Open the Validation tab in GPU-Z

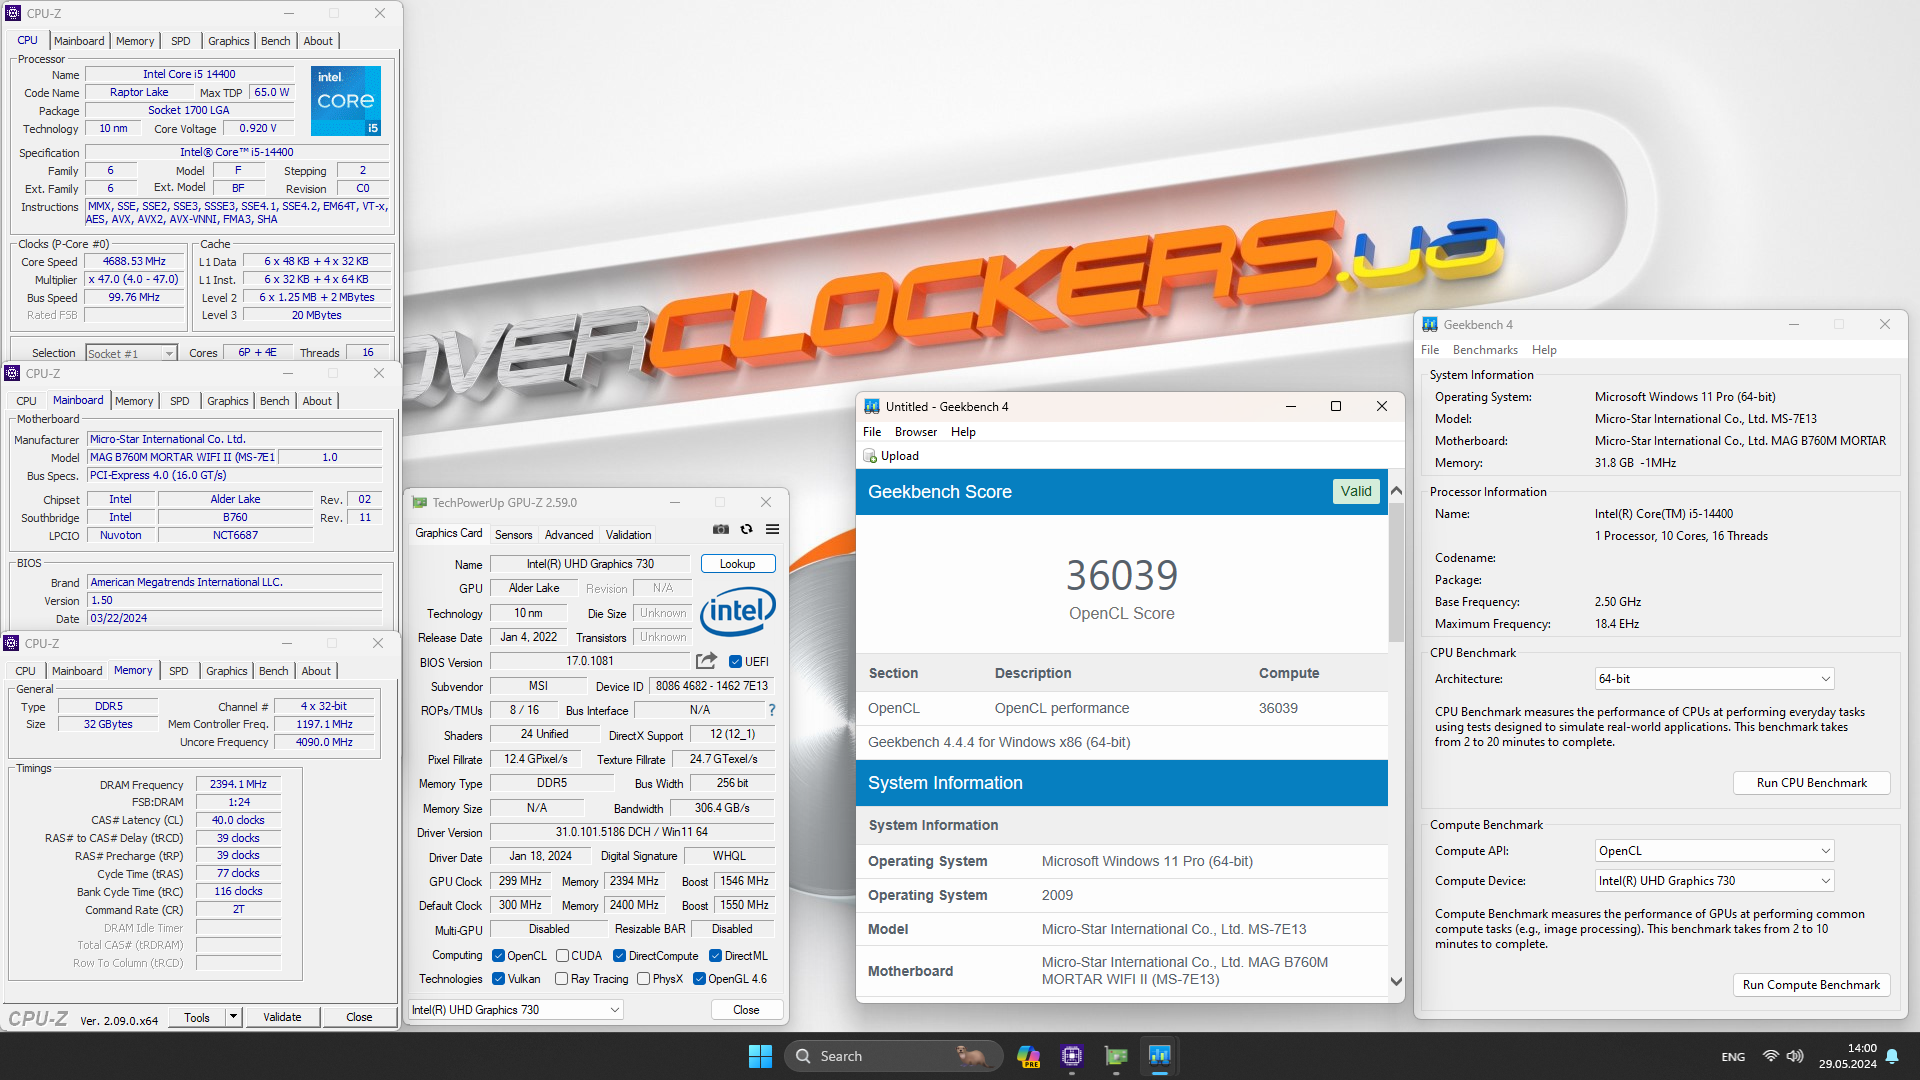click(628, 535)
